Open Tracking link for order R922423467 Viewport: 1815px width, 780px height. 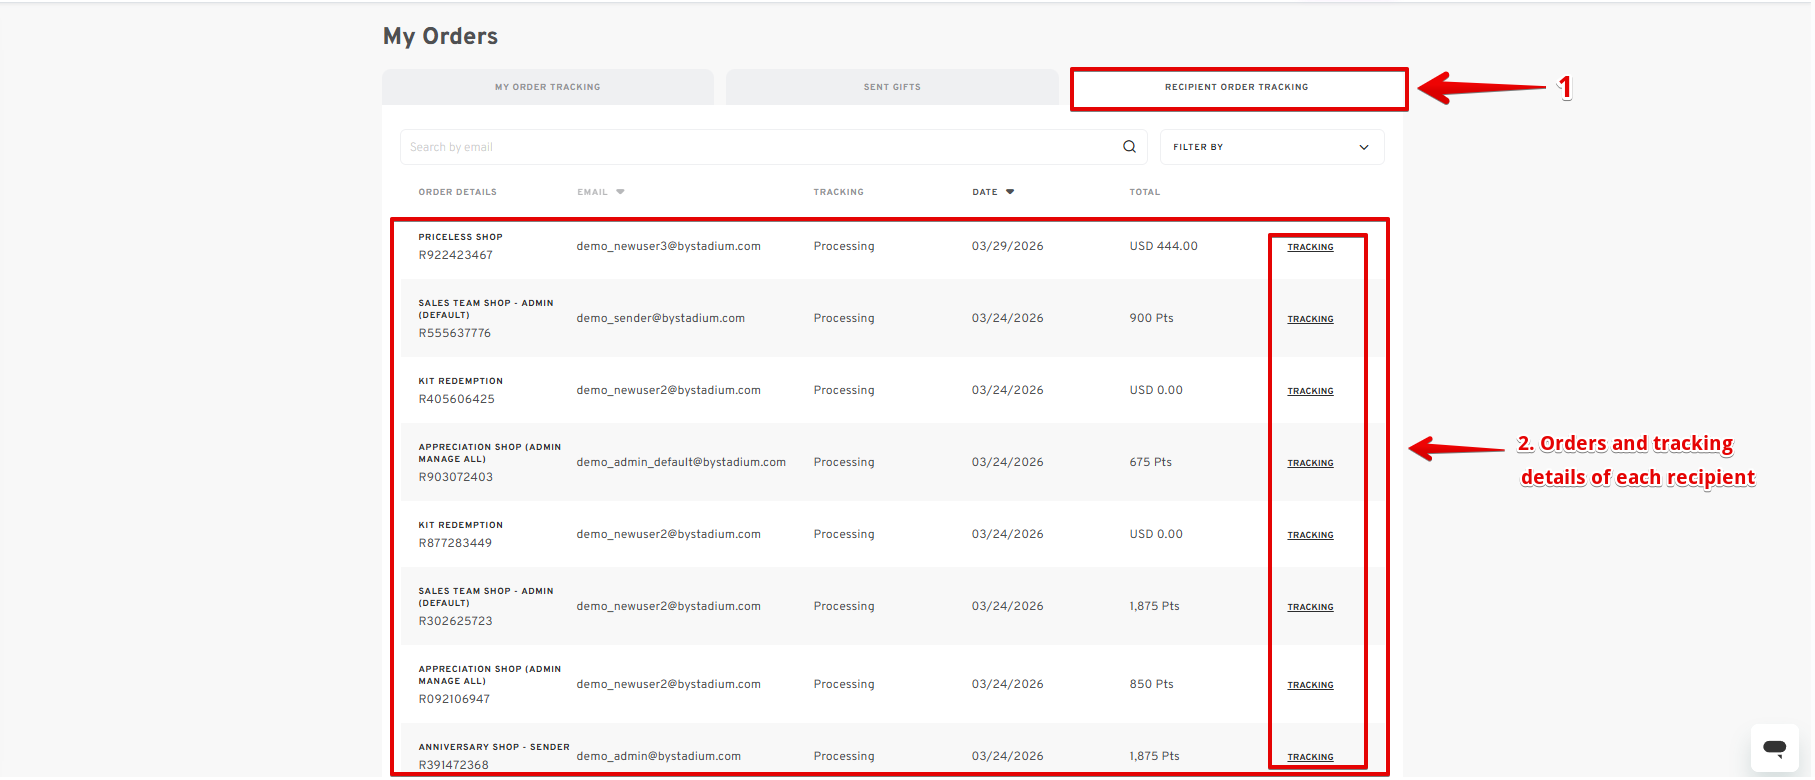pos(1310,247)
